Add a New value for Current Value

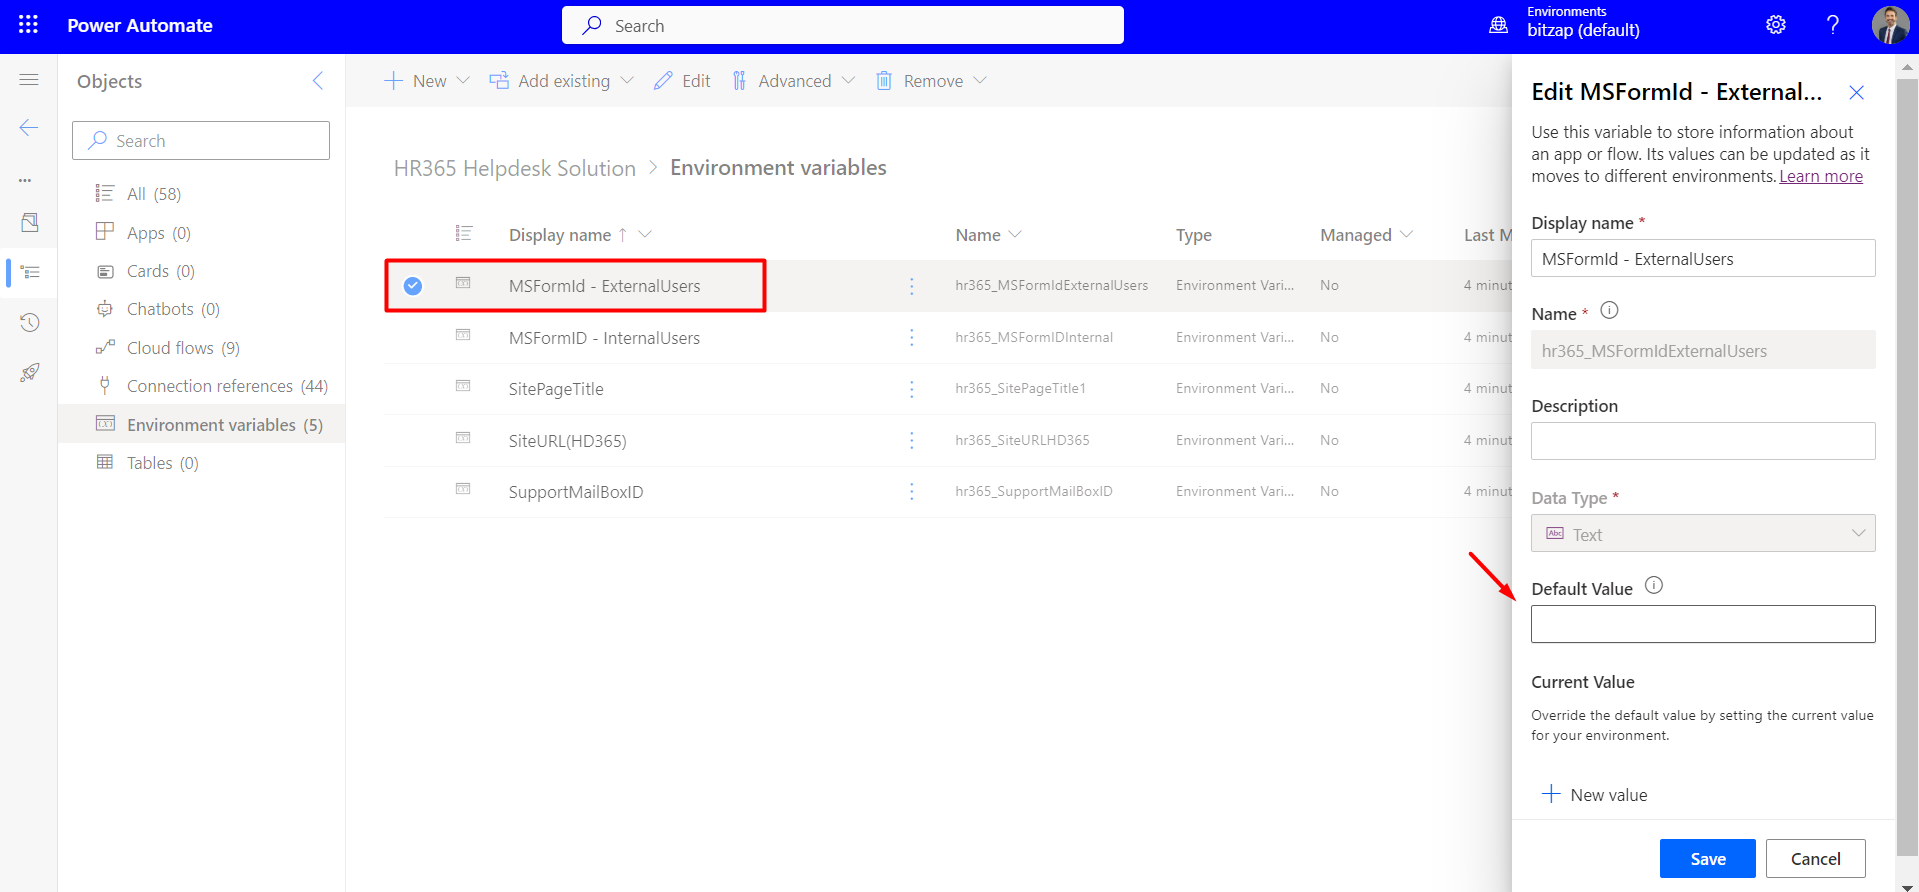pos(1595,795)
